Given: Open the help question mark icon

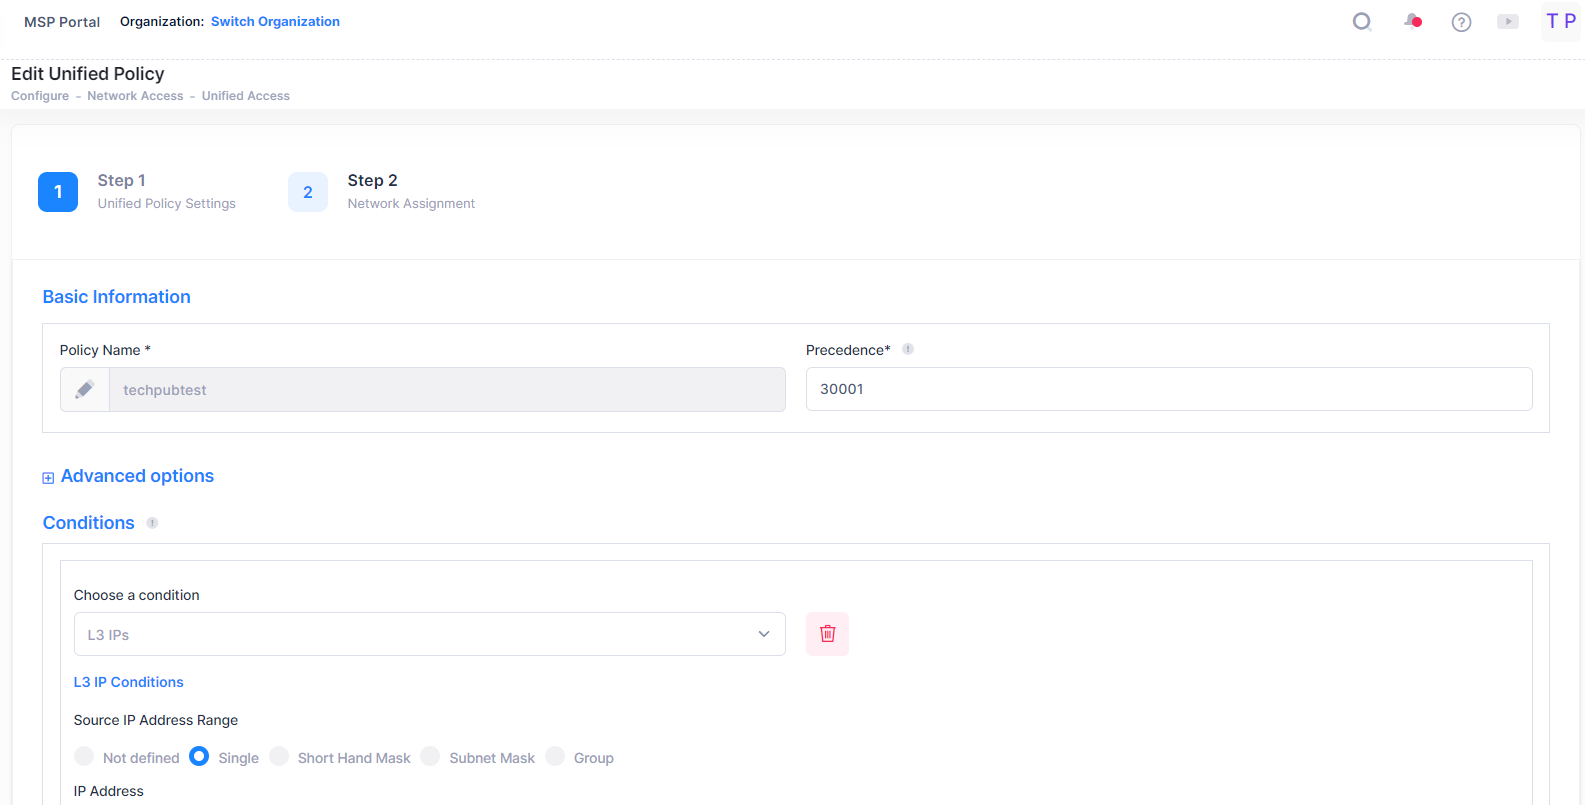Looking at the screenshot, I should tap(1461, 22).
